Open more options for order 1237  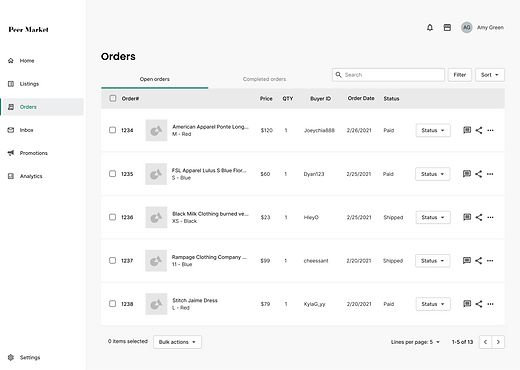(x=490, y=261)
